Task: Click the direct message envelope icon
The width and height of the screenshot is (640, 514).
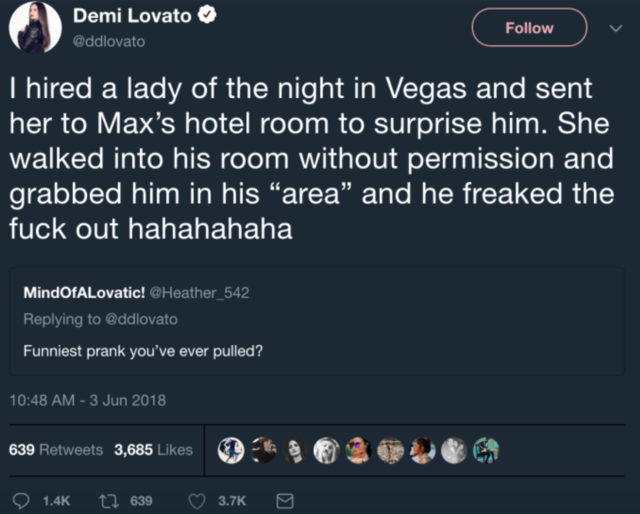Action: click(x=283, y=498)
